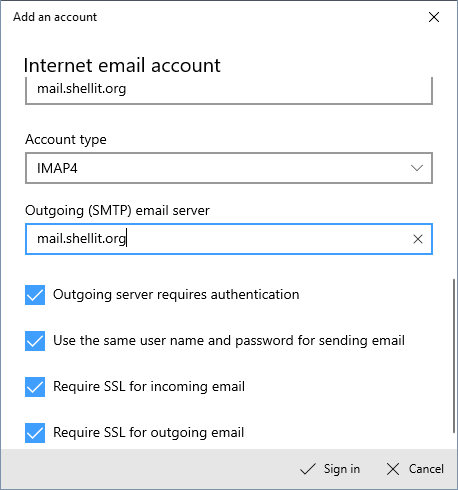Screen dimensions: 458x490
Task: Open the IMAP4 account type combo box
Action: pos(229,168)
